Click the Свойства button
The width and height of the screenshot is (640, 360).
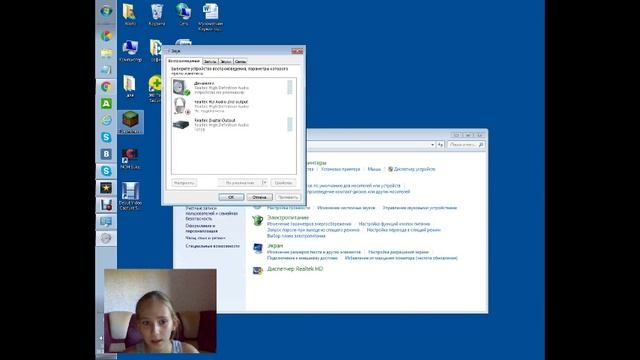283,183
